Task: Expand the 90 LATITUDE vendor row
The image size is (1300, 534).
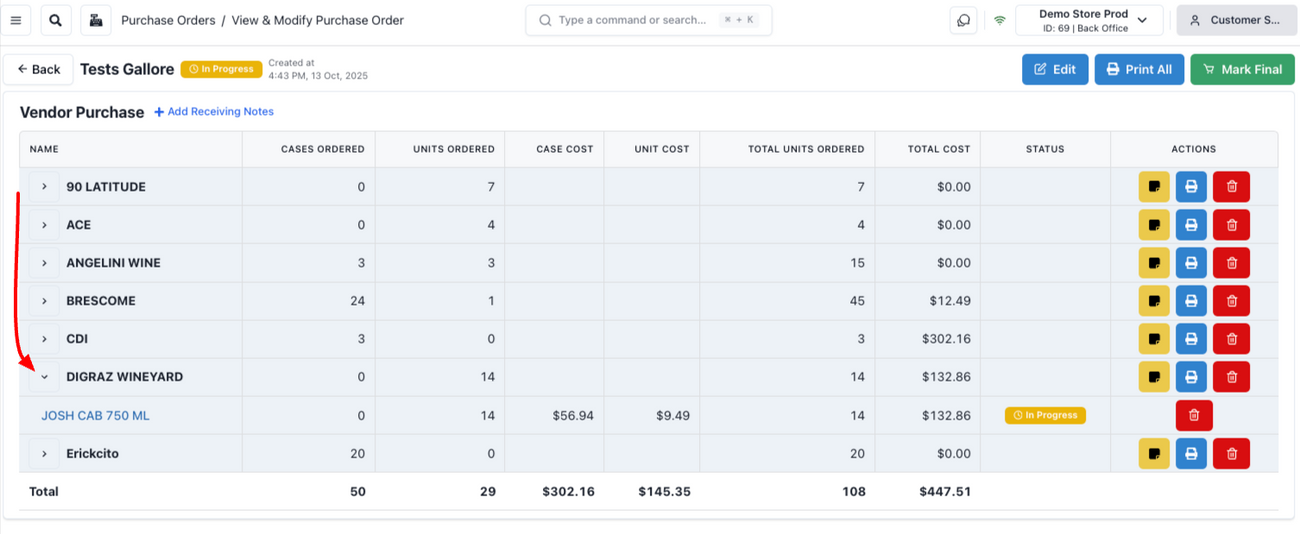Action: 44,187
